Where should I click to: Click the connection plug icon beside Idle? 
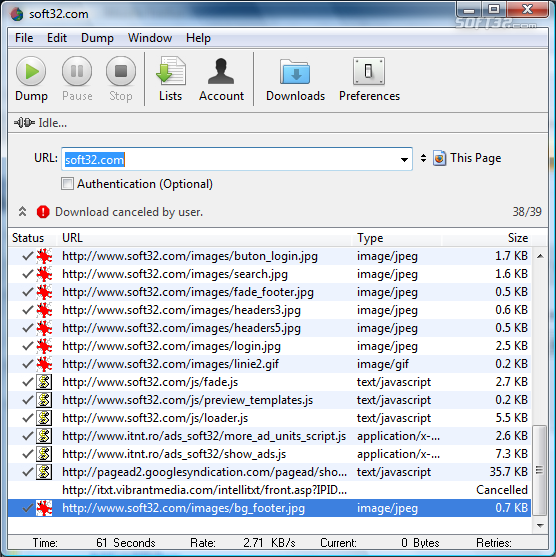coord(24,123)
